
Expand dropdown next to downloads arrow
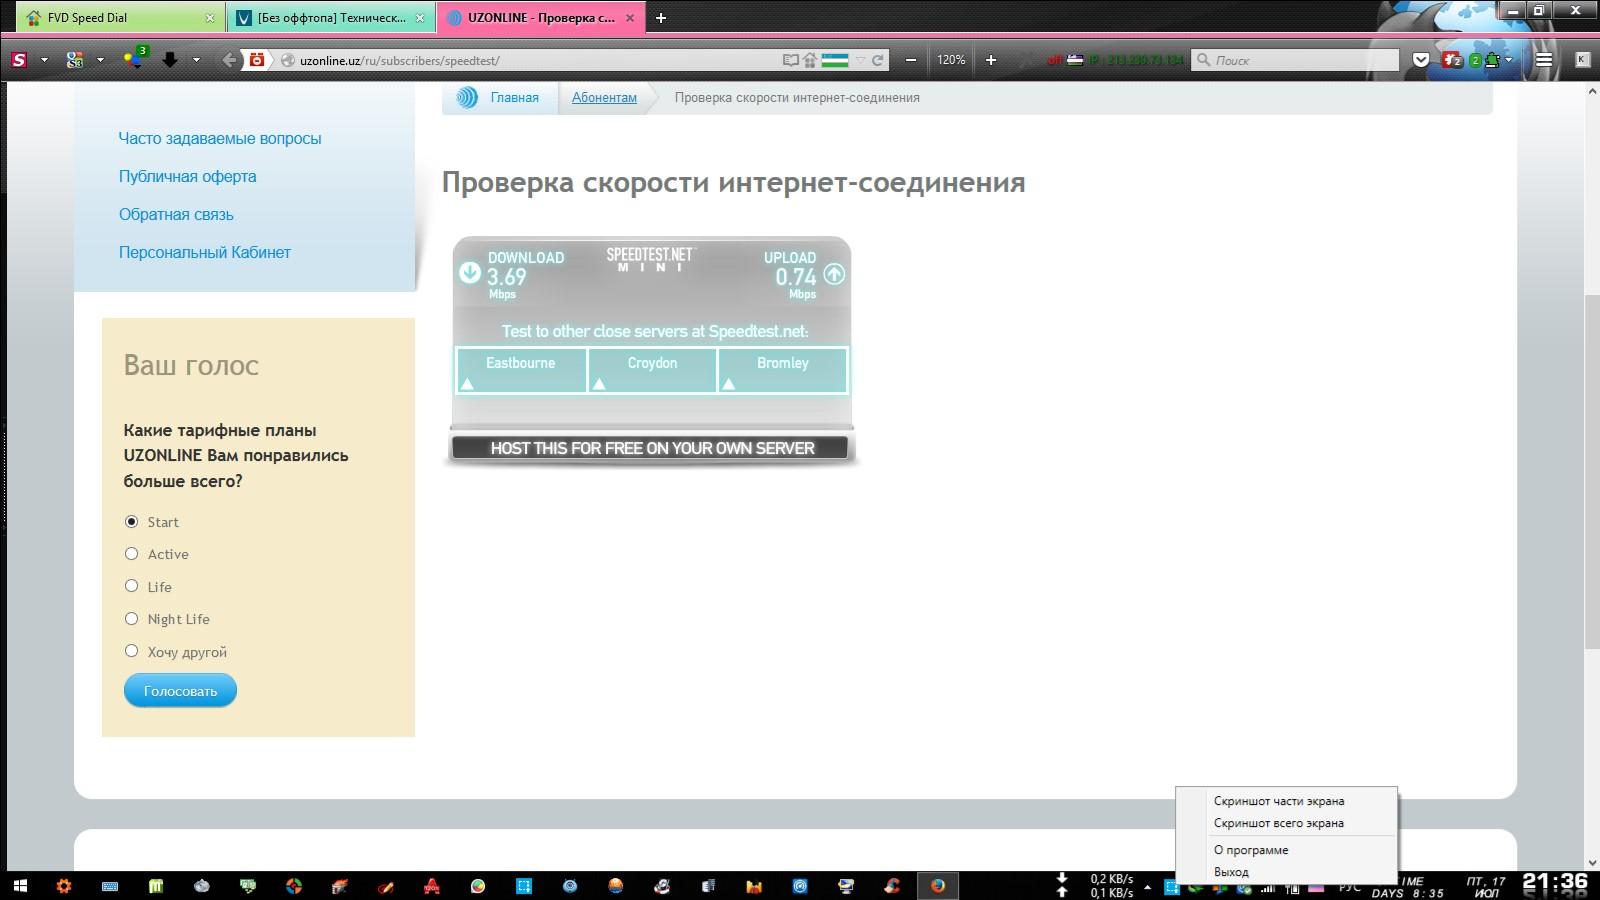tap(196, 60)
